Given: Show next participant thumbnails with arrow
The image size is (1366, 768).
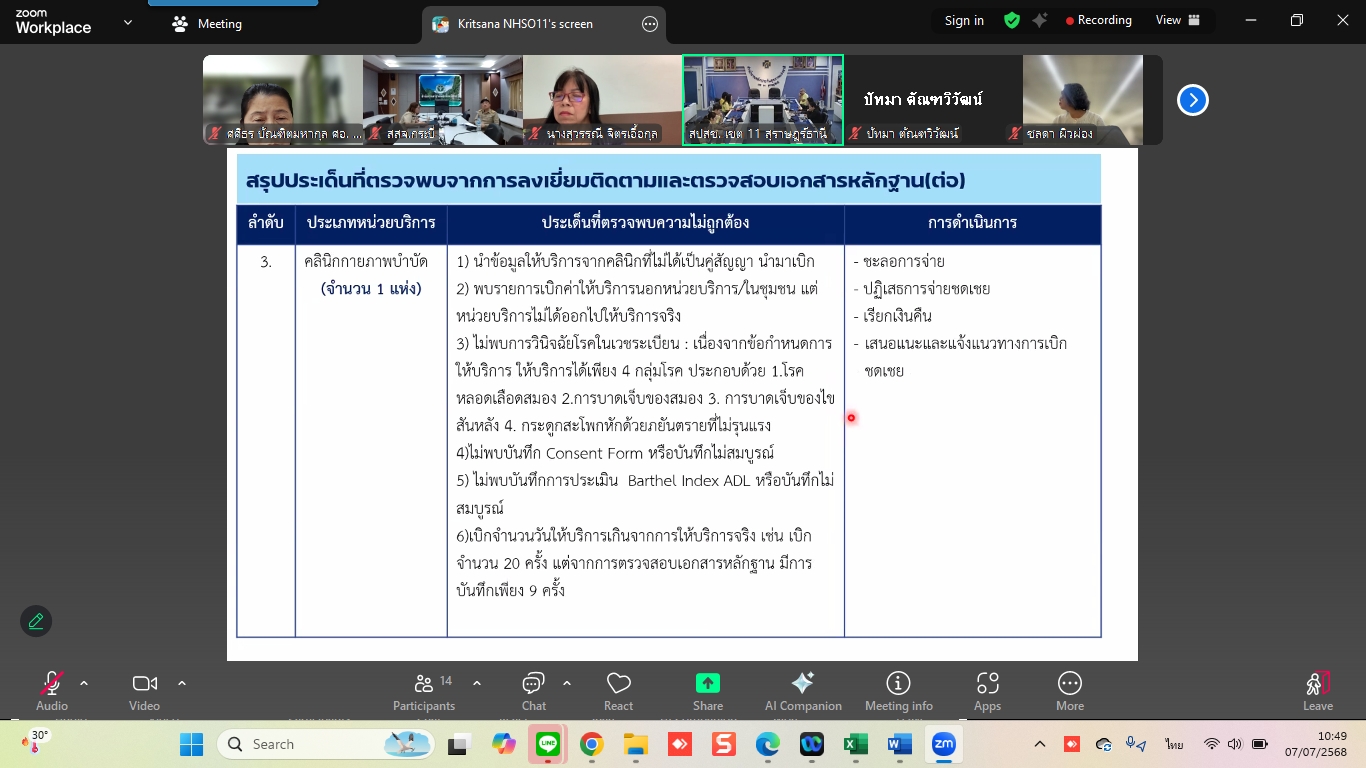Looking at the screenshot, I should coord(1192,100).
